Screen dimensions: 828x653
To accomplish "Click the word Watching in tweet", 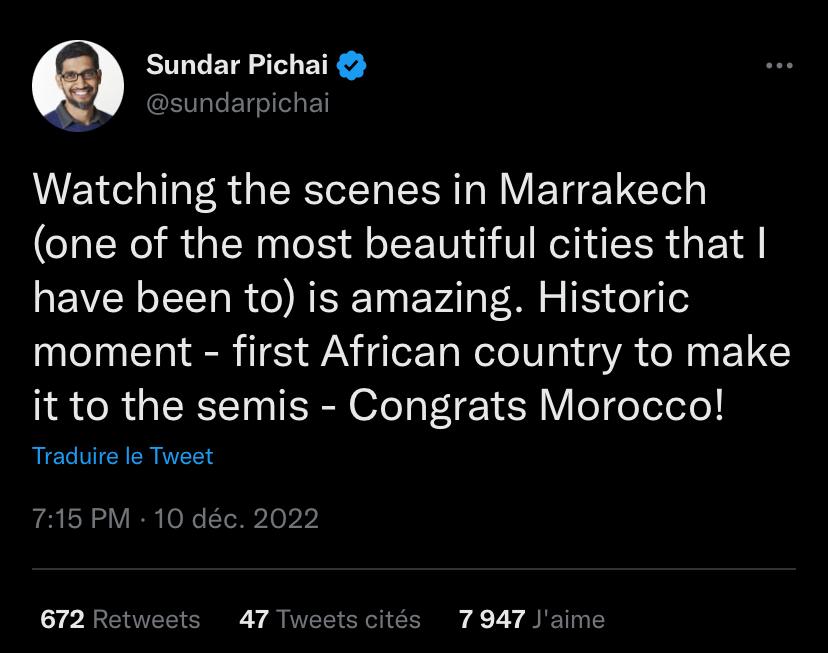I will pyautogui.click(x=124, y=189).
